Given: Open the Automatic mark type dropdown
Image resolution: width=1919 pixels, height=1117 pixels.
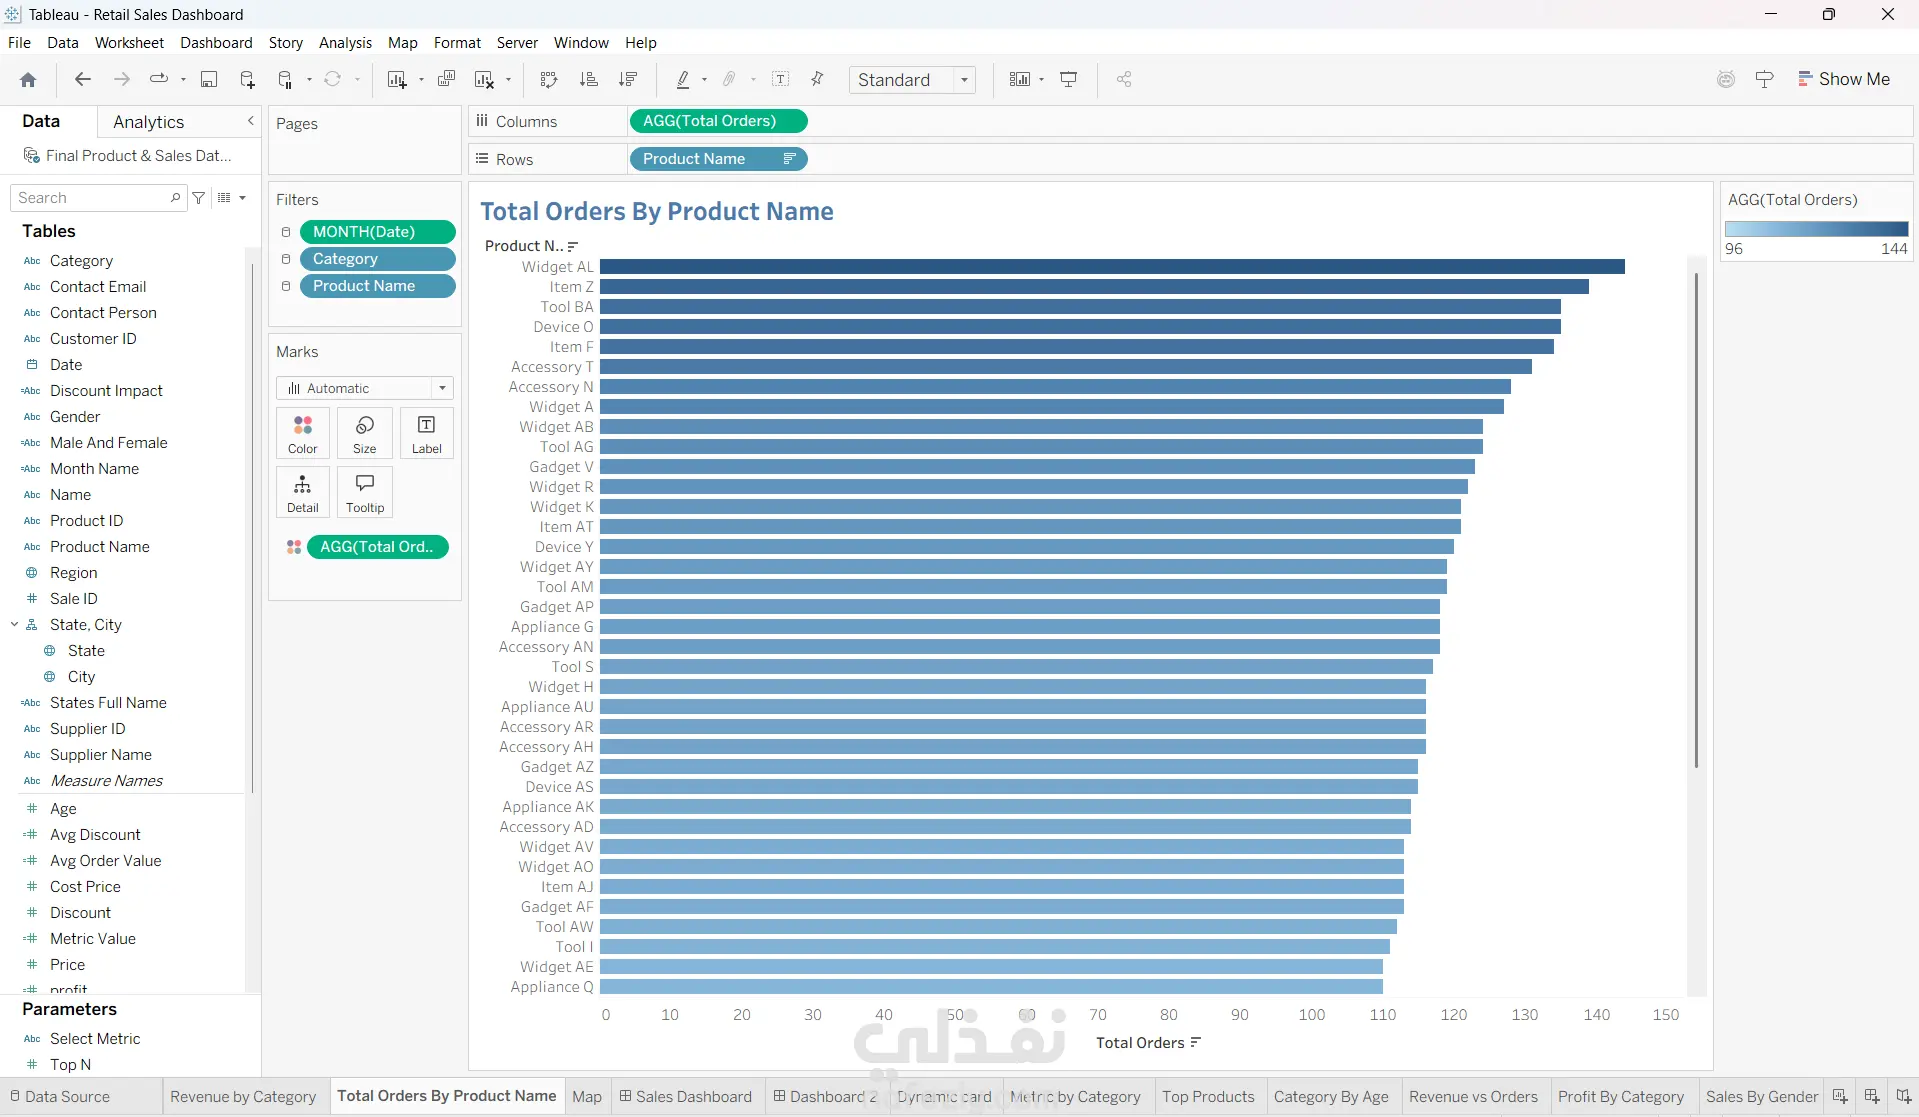Looking at the screenshot, I should tap(365, 388).
